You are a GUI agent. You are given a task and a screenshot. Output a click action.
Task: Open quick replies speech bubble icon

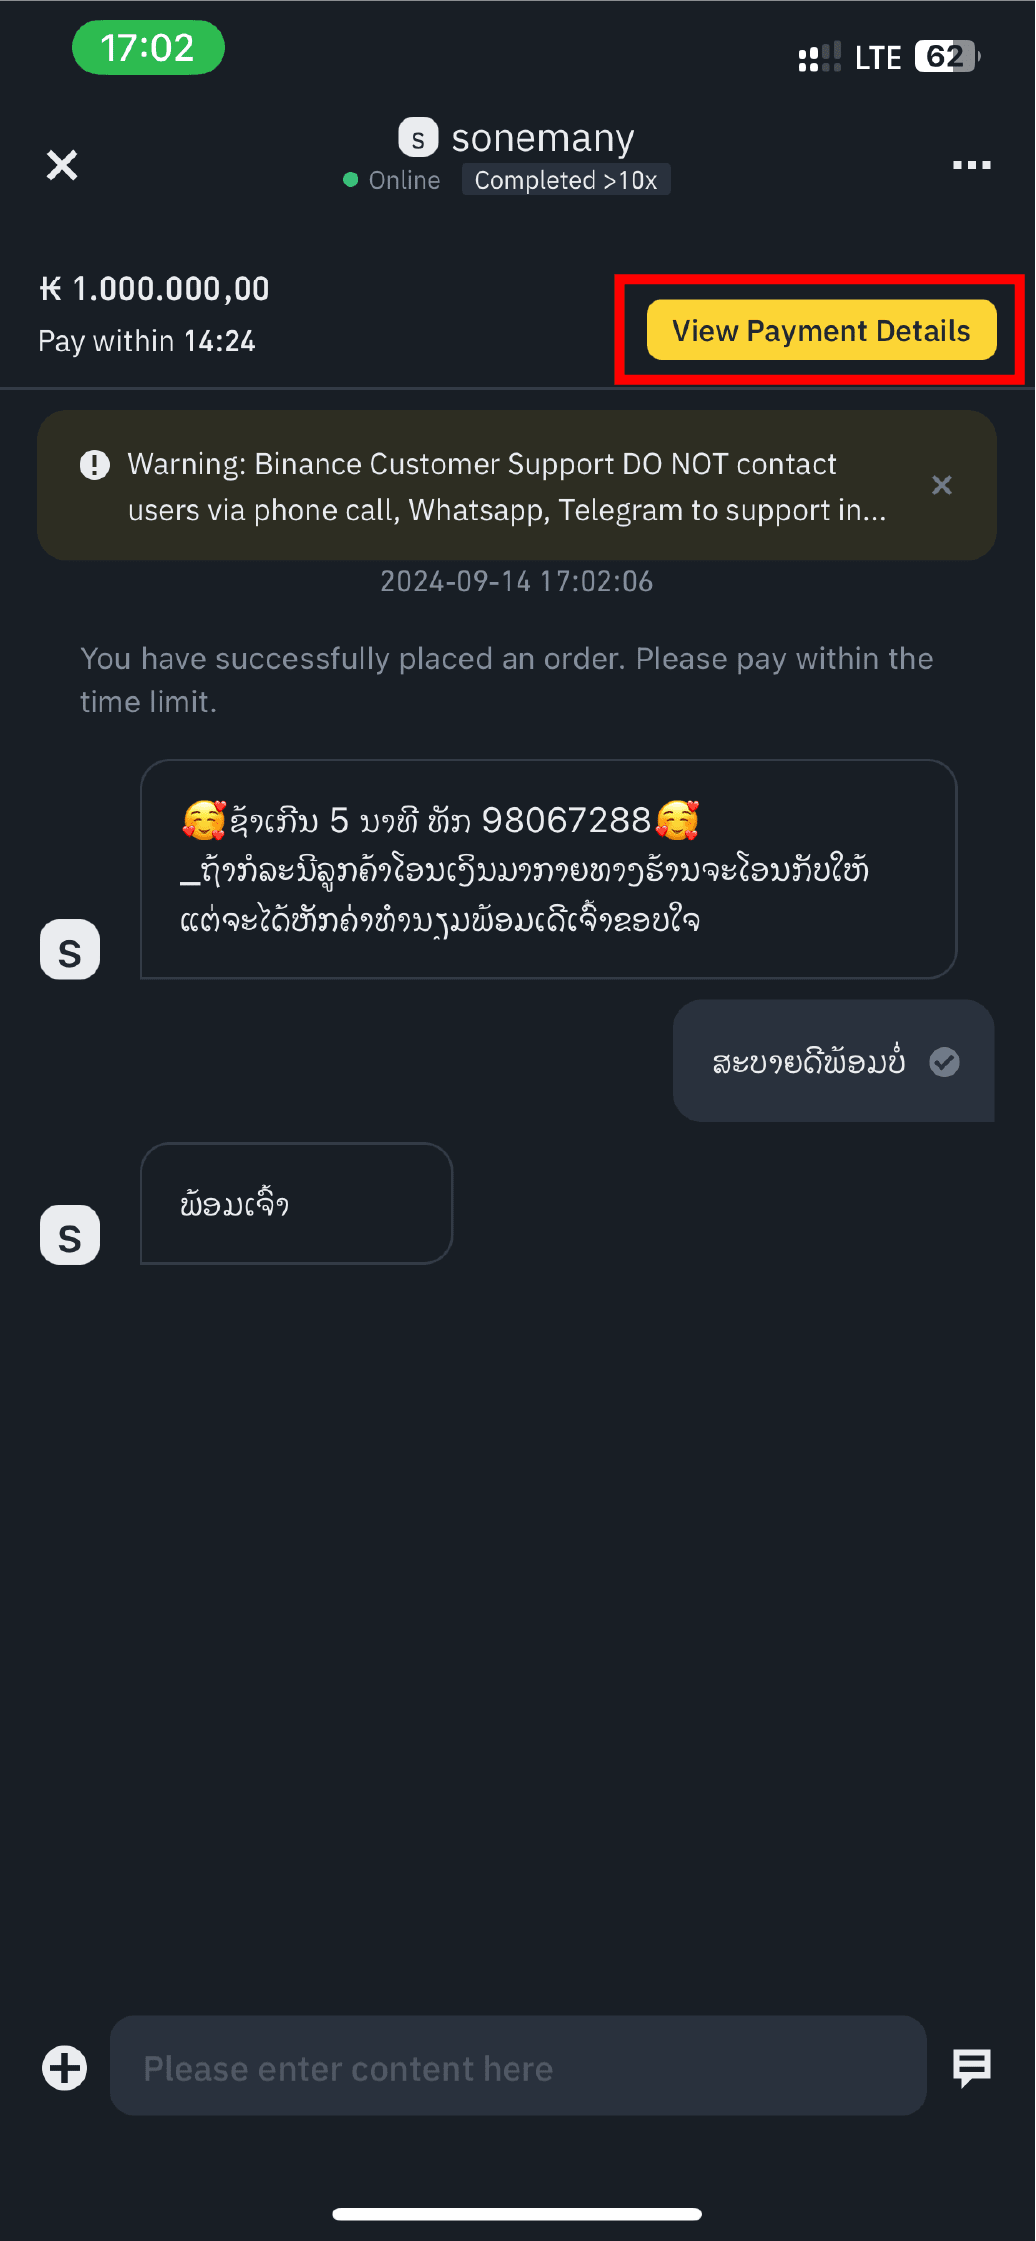coord(971,2067)
